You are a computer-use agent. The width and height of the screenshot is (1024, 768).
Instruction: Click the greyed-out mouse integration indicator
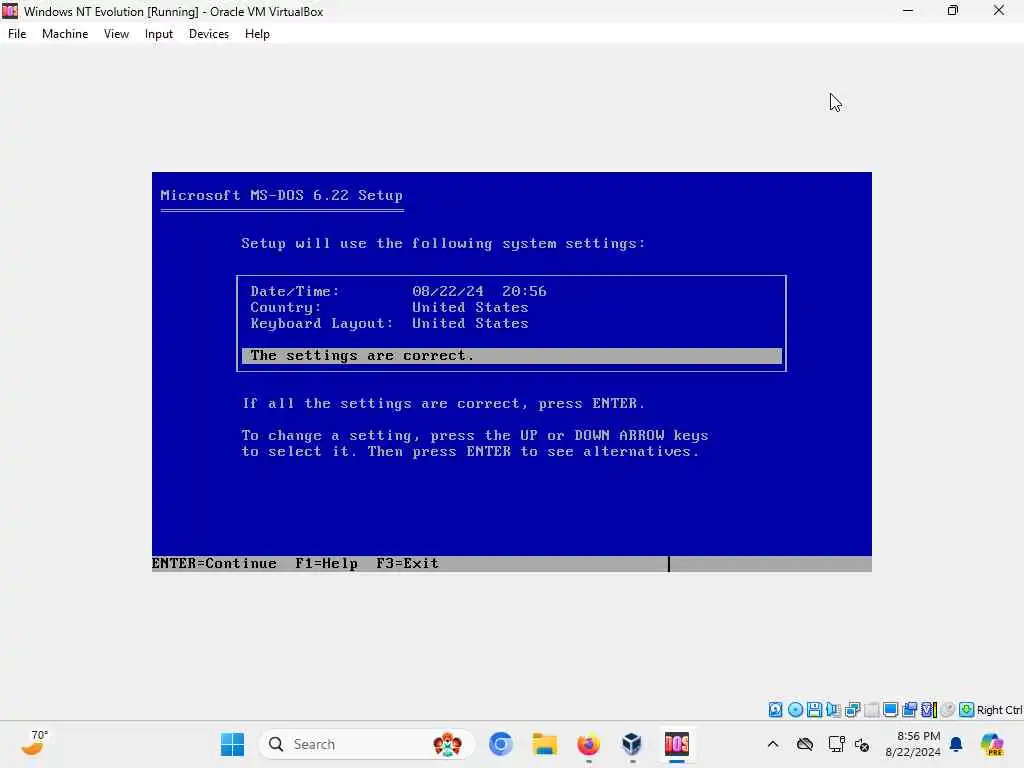click(948, 710)
